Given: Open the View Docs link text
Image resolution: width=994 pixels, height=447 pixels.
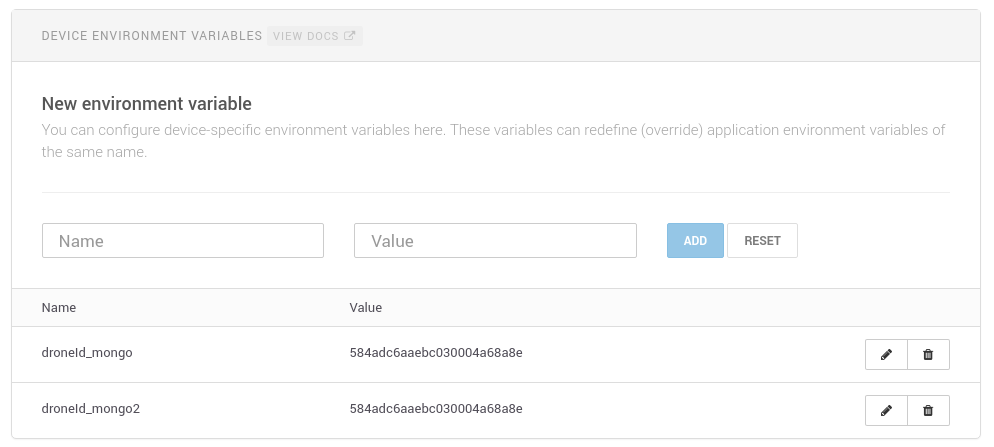Looking at the screenshot, I should pos(306,36).
